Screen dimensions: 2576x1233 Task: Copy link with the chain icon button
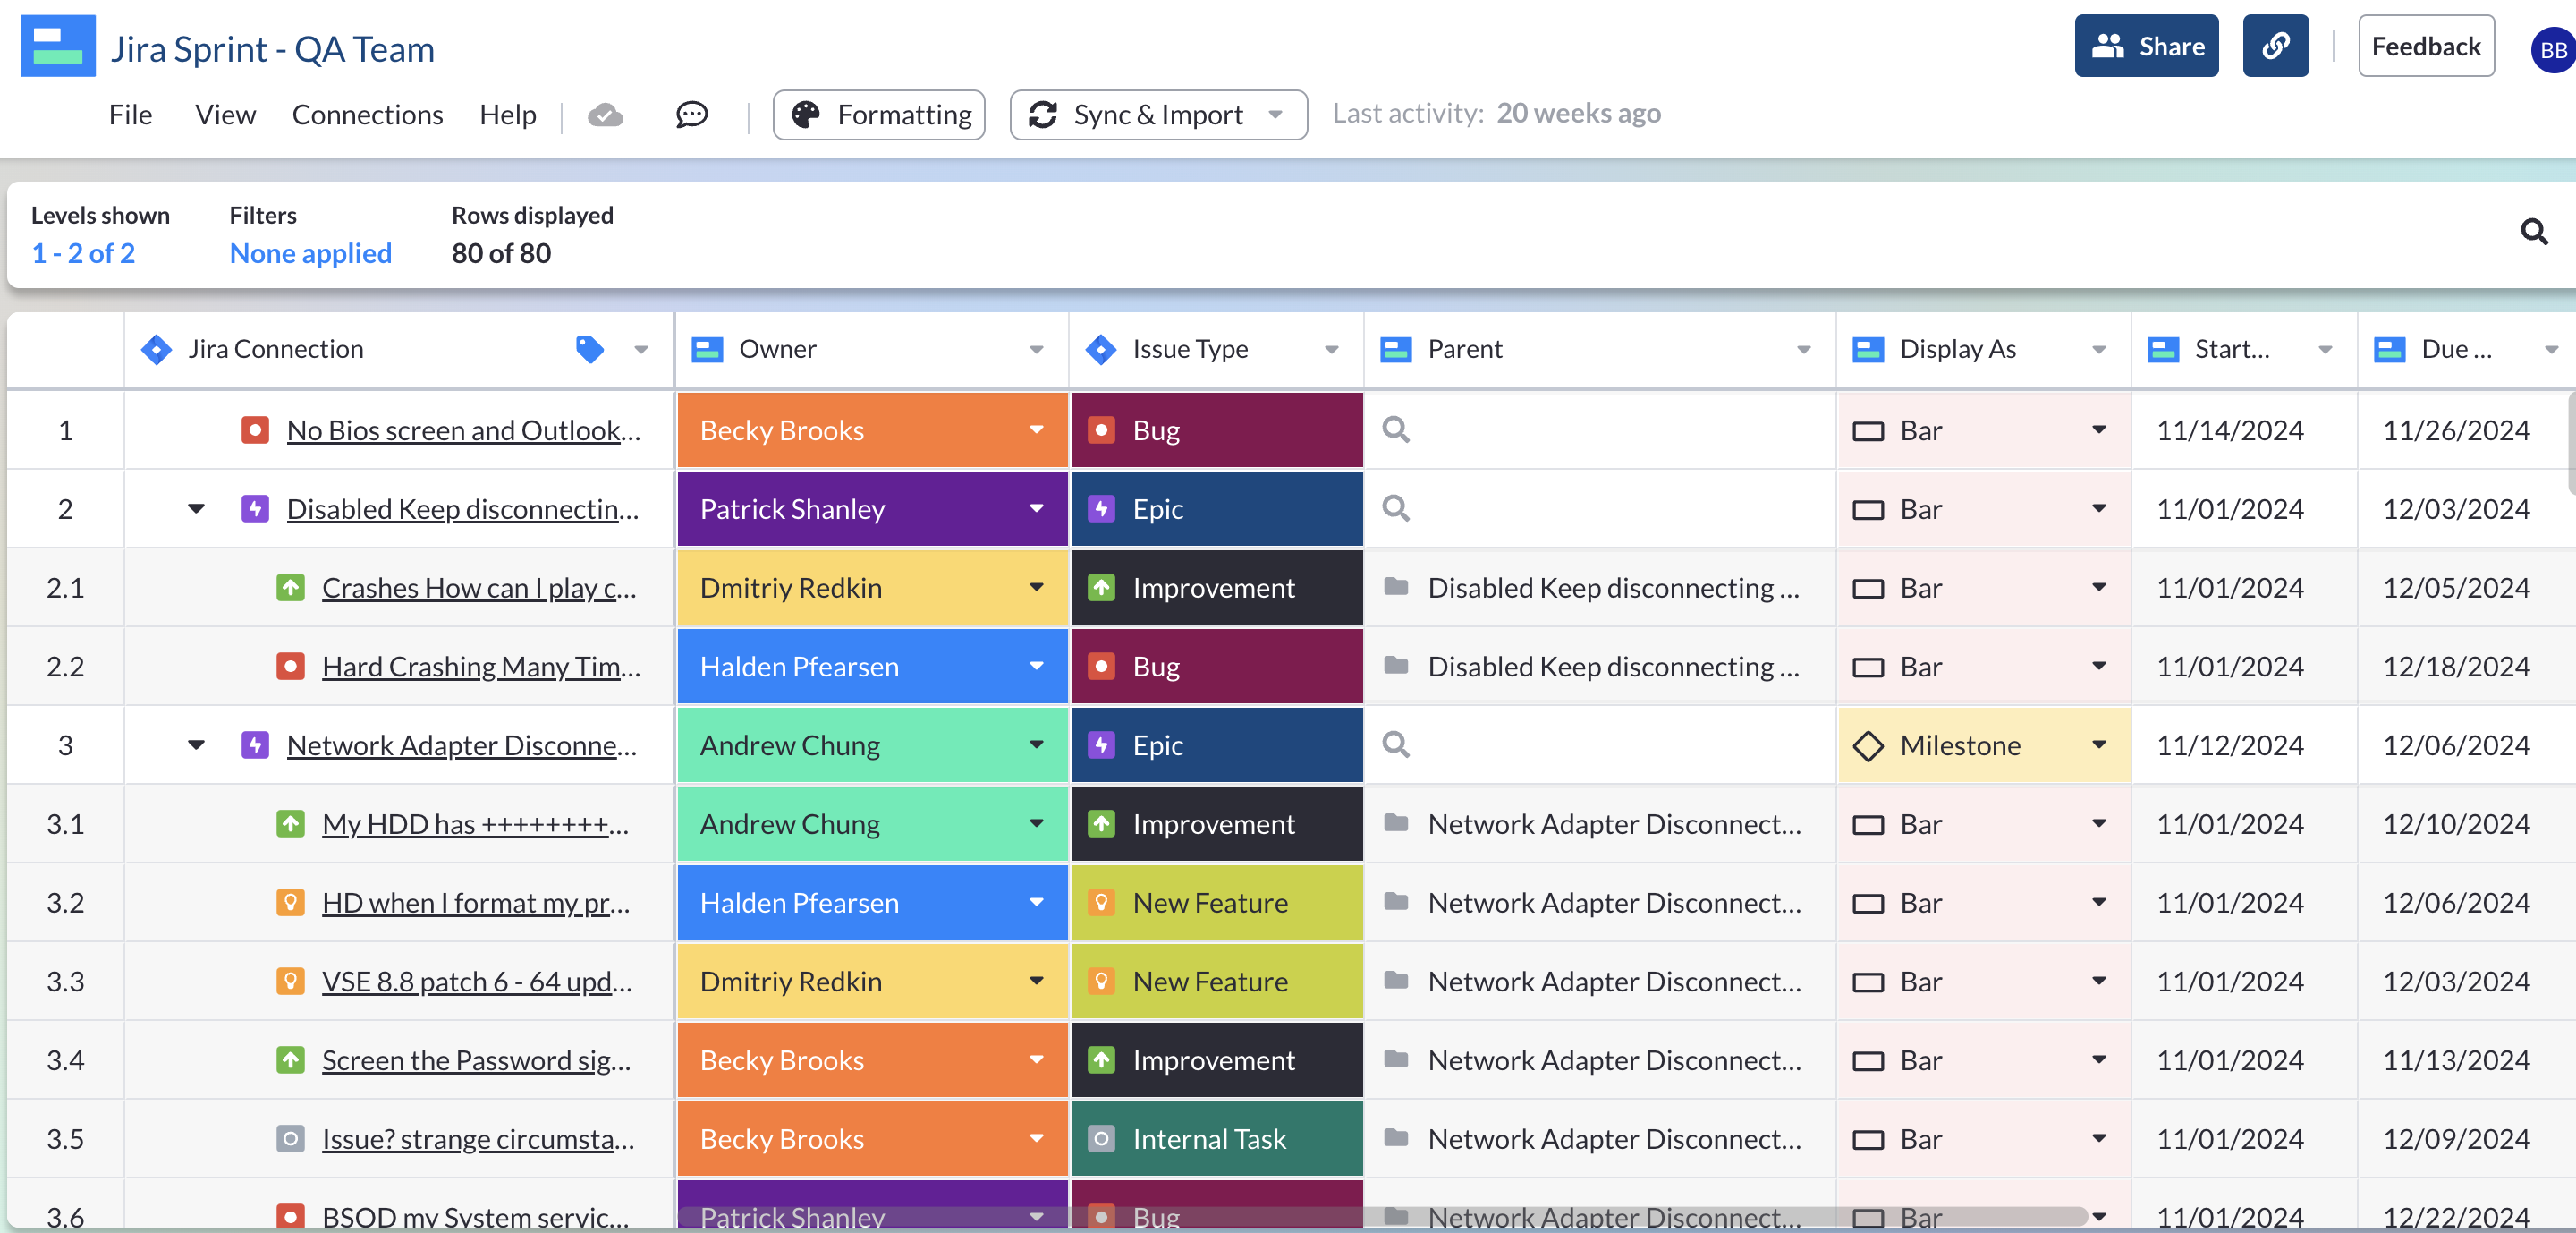point(2275,46)
